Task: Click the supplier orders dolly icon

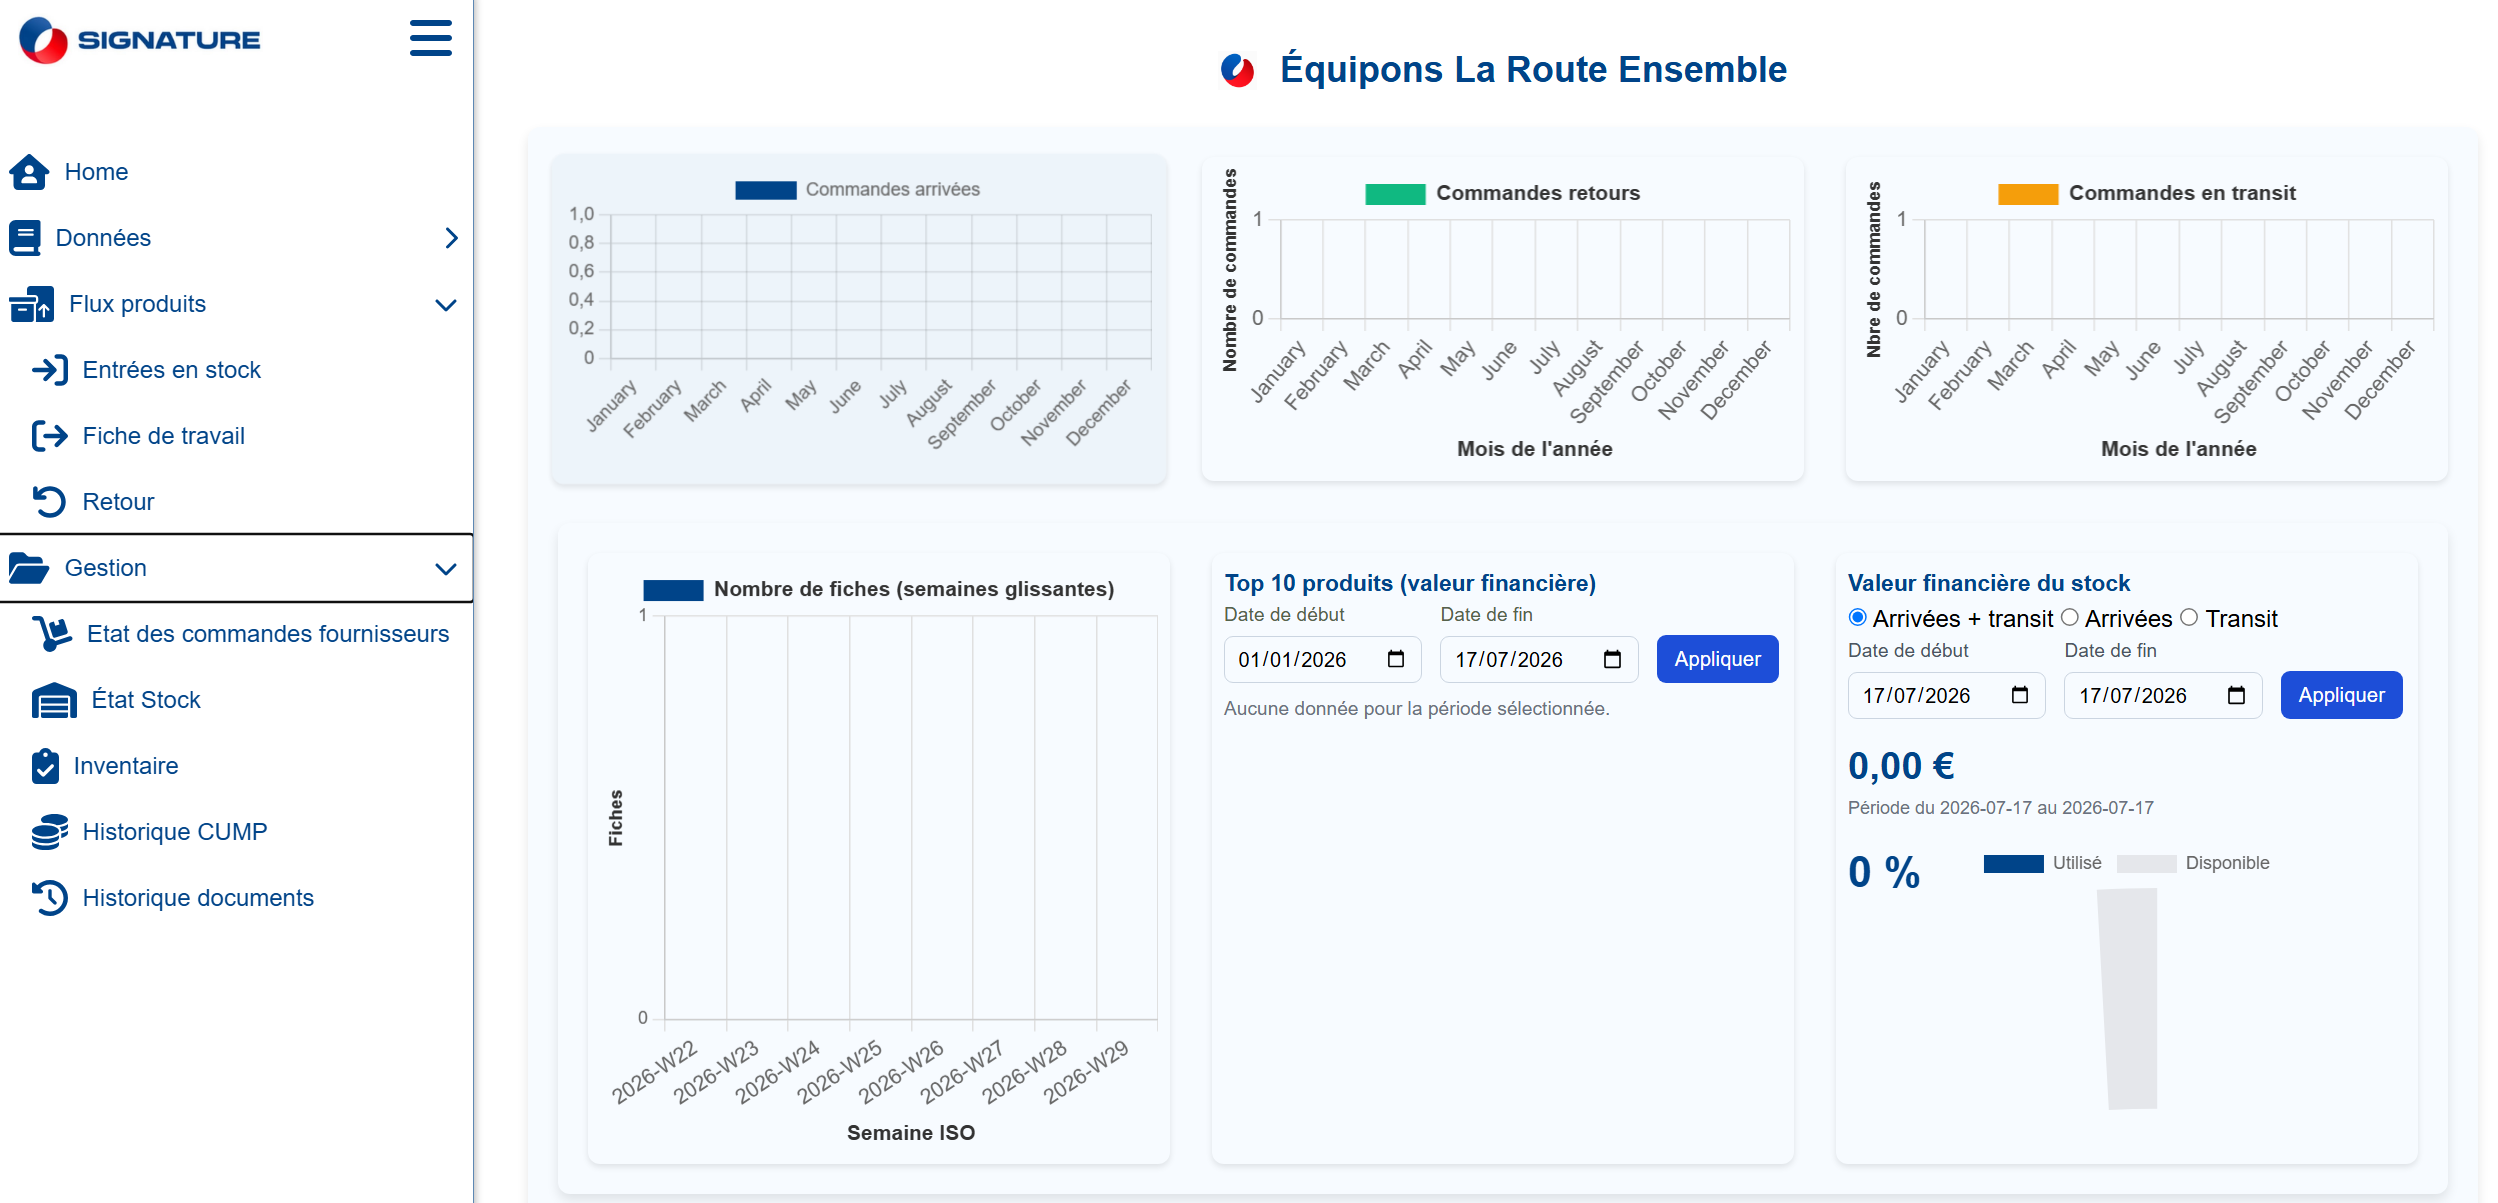Action: (x=52, y=634)
